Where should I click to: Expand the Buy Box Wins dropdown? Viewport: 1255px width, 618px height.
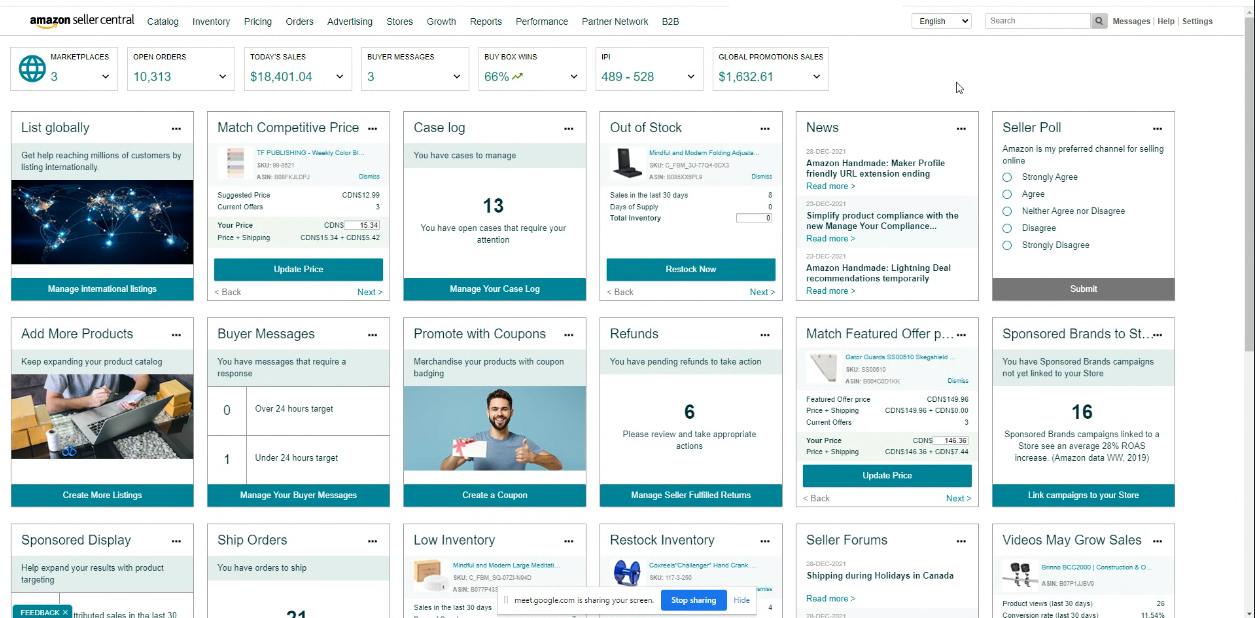click(574, 77)
